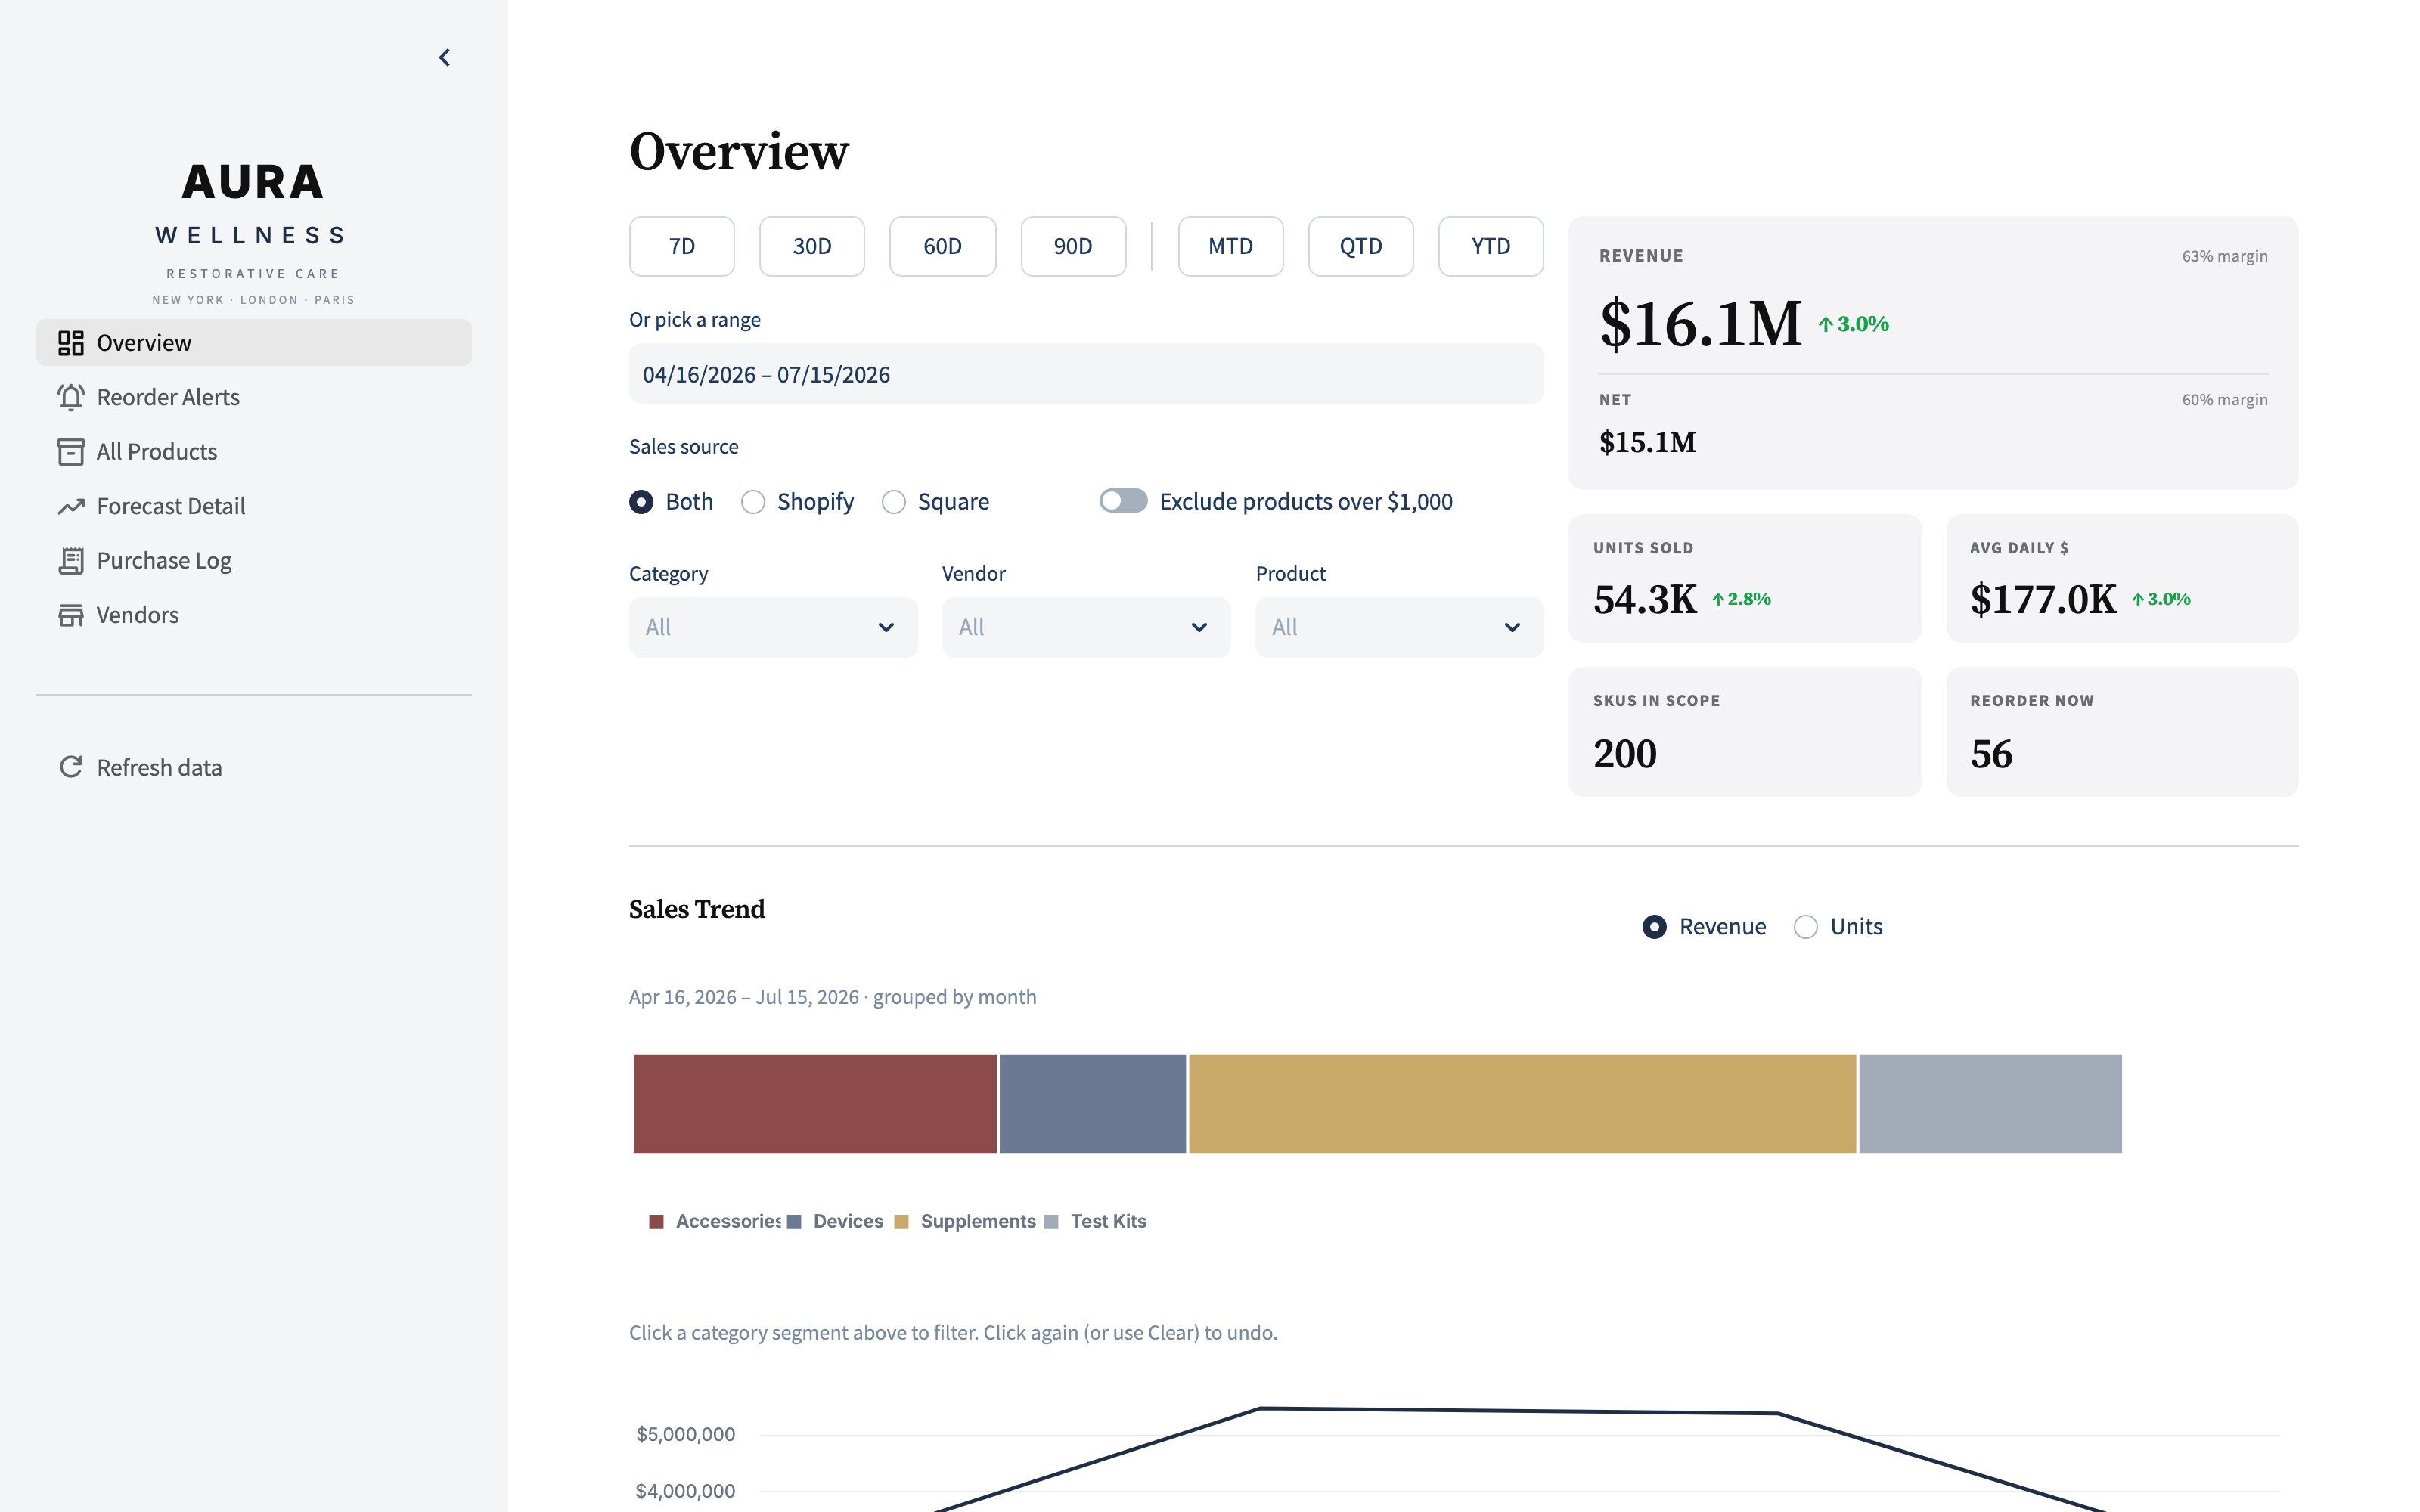The height and width of the screenshot is (1512, 2420).
Task: Select the Shopify sales source radio
Action: tap(753, 502)
